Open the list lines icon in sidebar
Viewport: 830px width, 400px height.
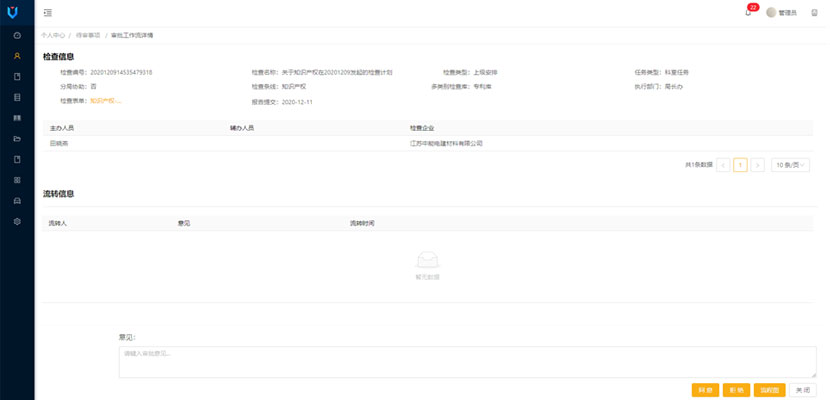tap(17, 97)
